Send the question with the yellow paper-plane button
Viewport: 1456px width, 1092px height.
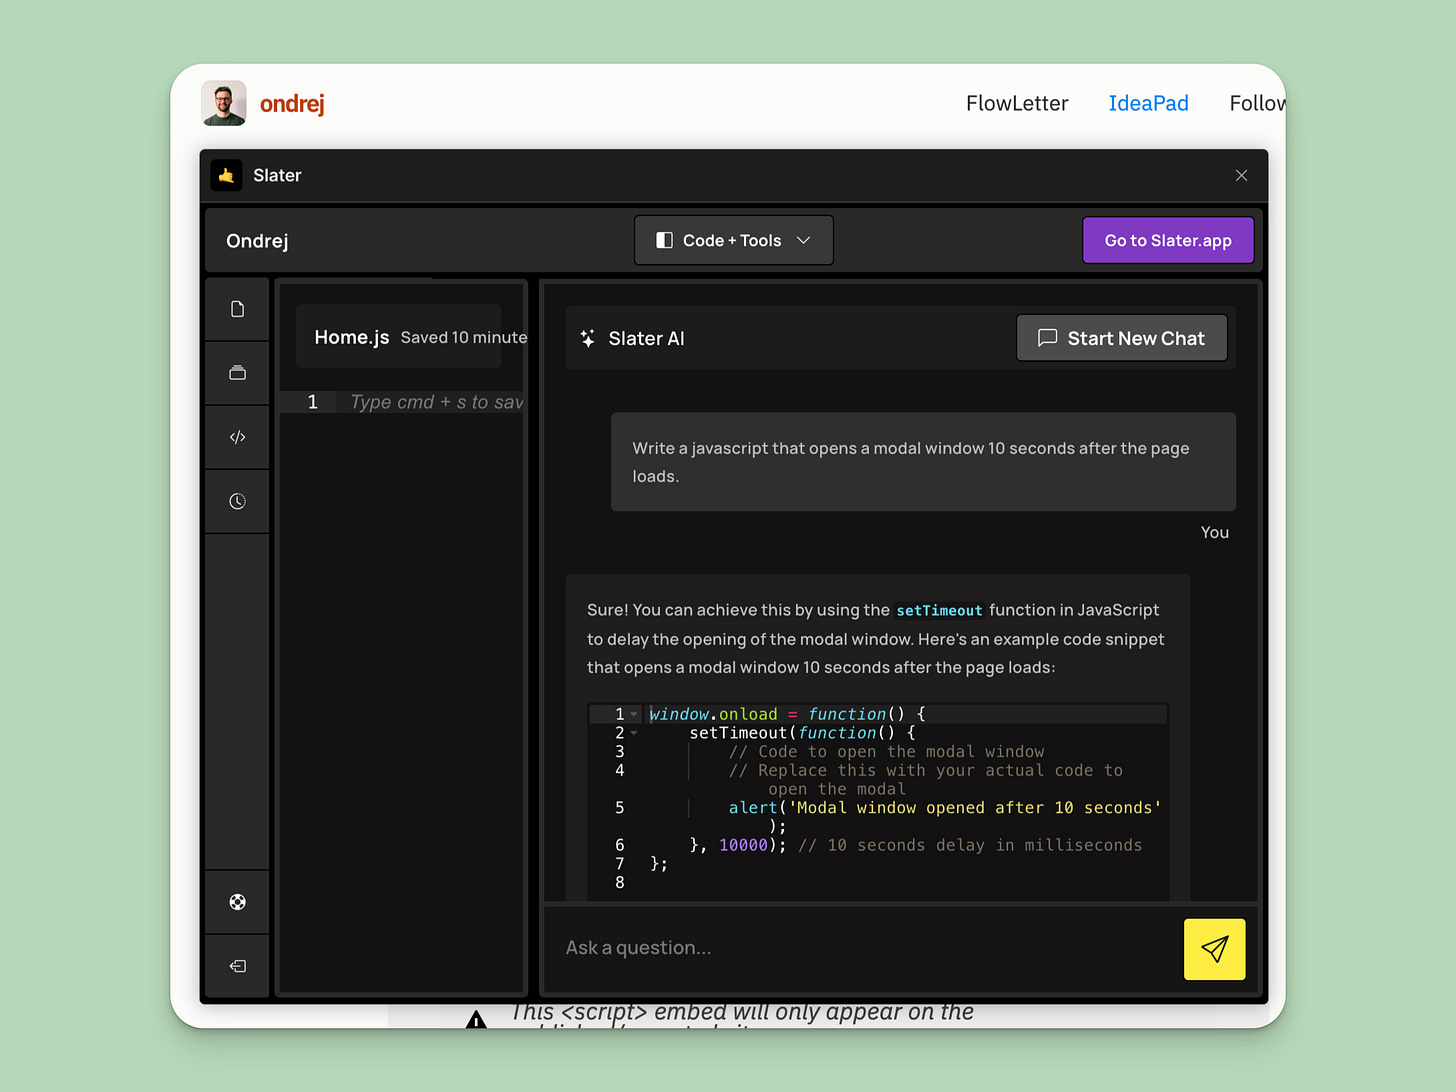point(1214,949)
